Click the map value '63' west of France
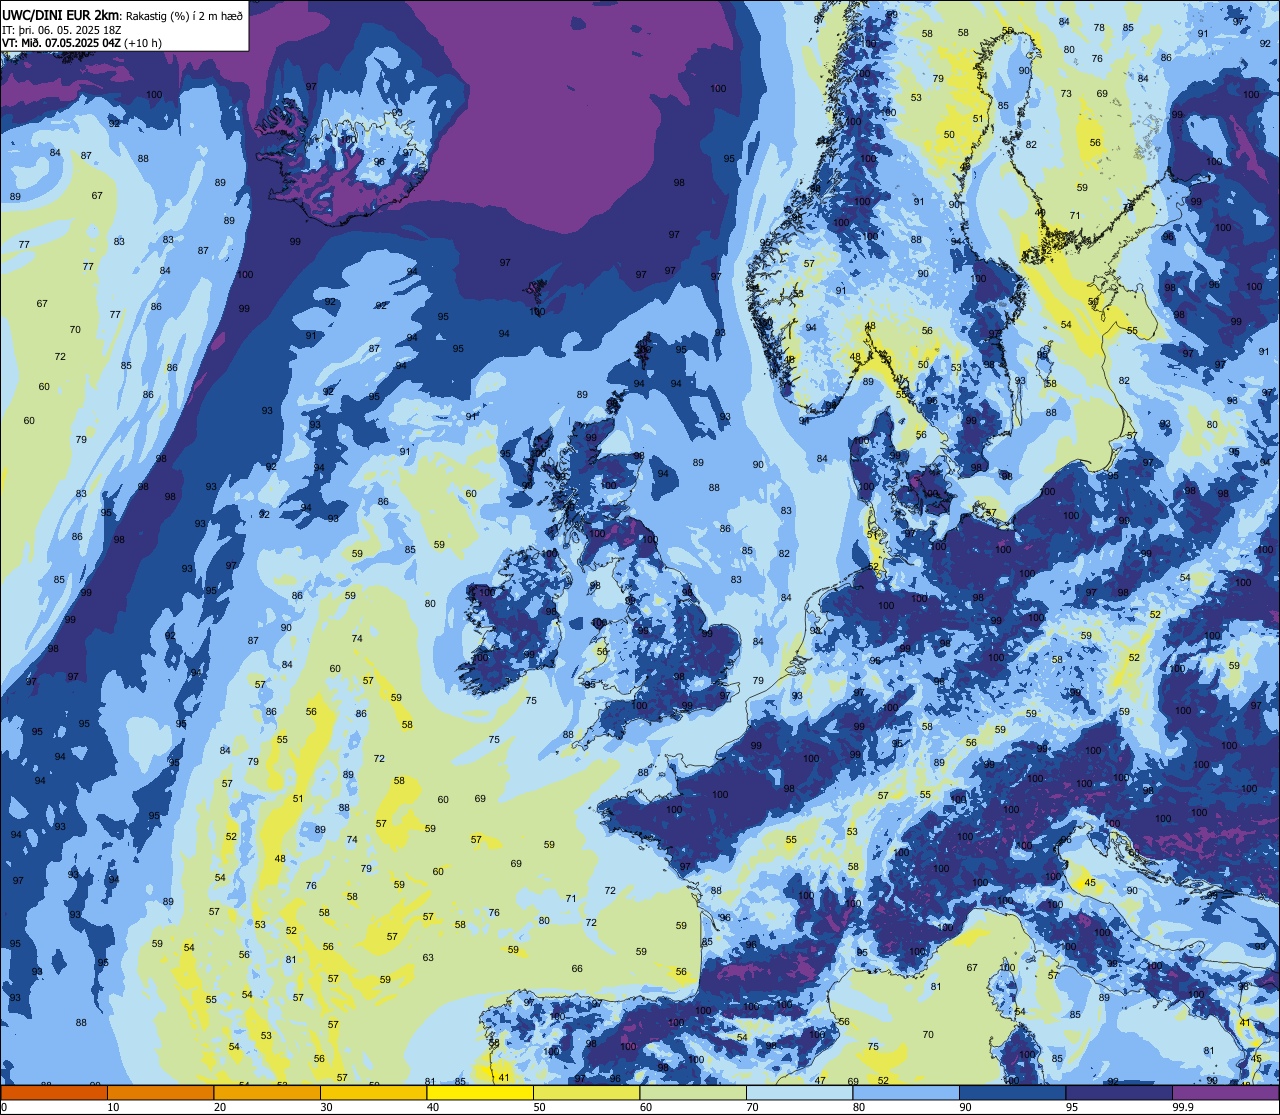Image resolution: width=1280 pixels, height=1115 pixels. pyautogui.click(x=428, y=957)
